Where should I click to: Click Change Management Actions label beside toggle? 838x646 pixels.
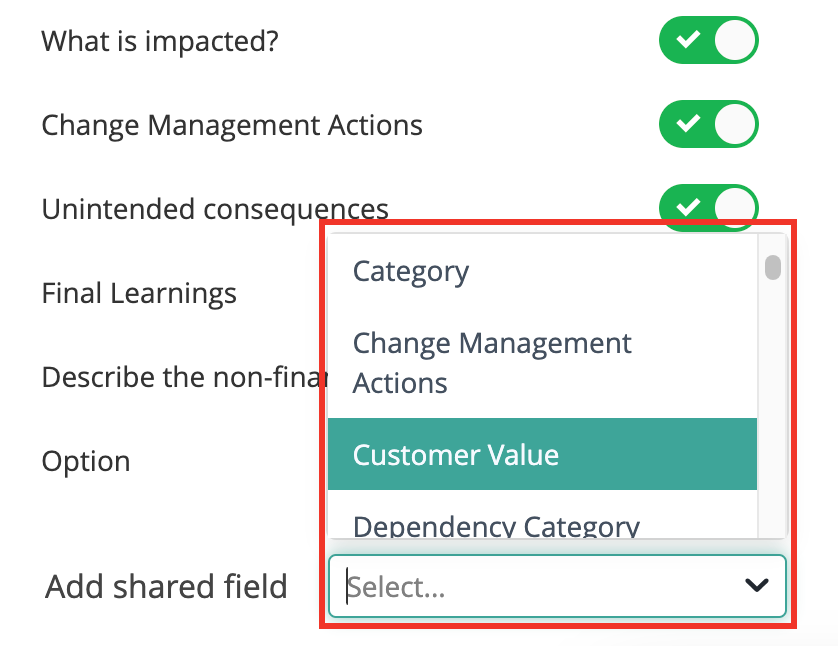[232, 126]
